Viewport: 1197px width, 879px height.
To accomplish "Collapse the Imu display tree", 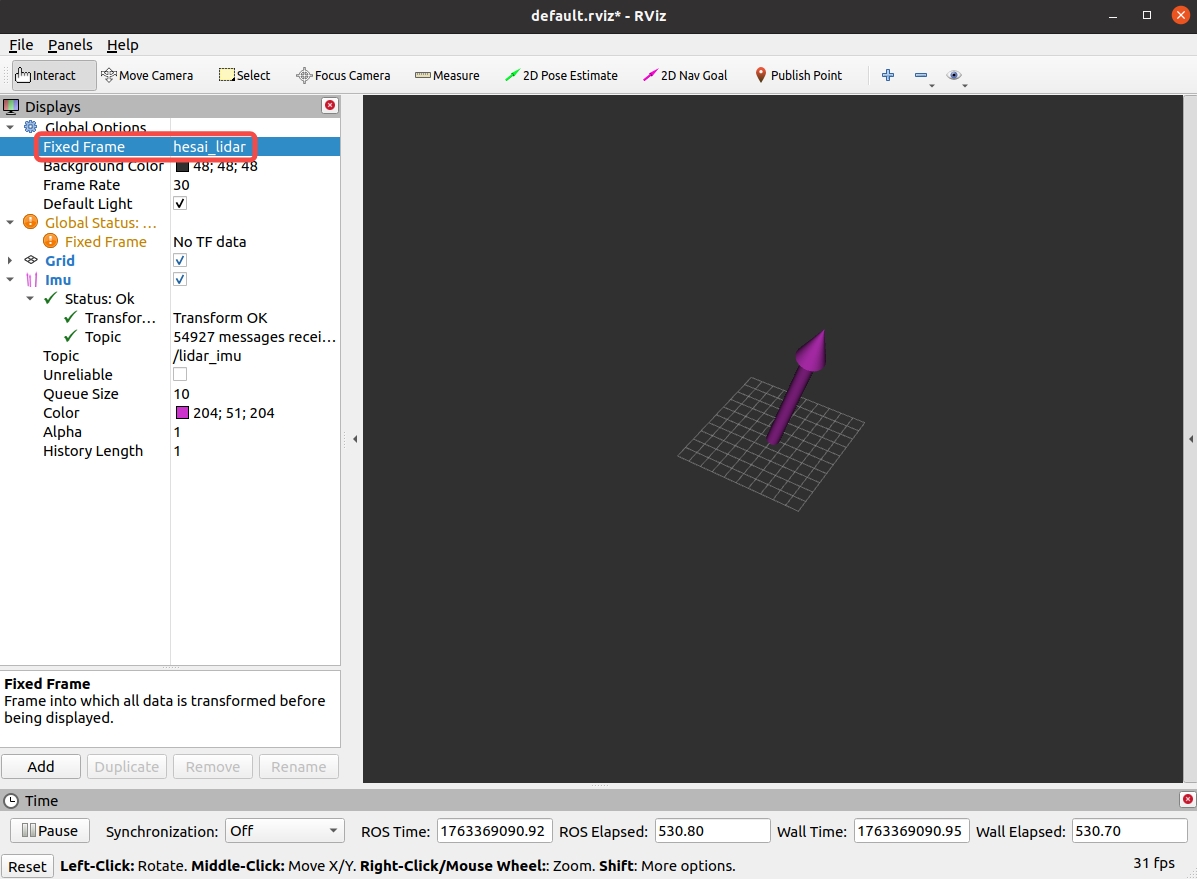I will tap(10, 280).
